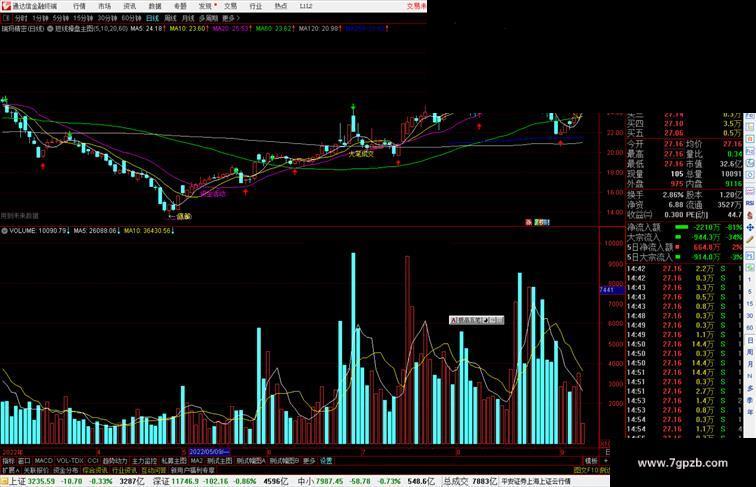Open the 资金分布 tab
Screen dimensions: 756x487
coord(65,470)
